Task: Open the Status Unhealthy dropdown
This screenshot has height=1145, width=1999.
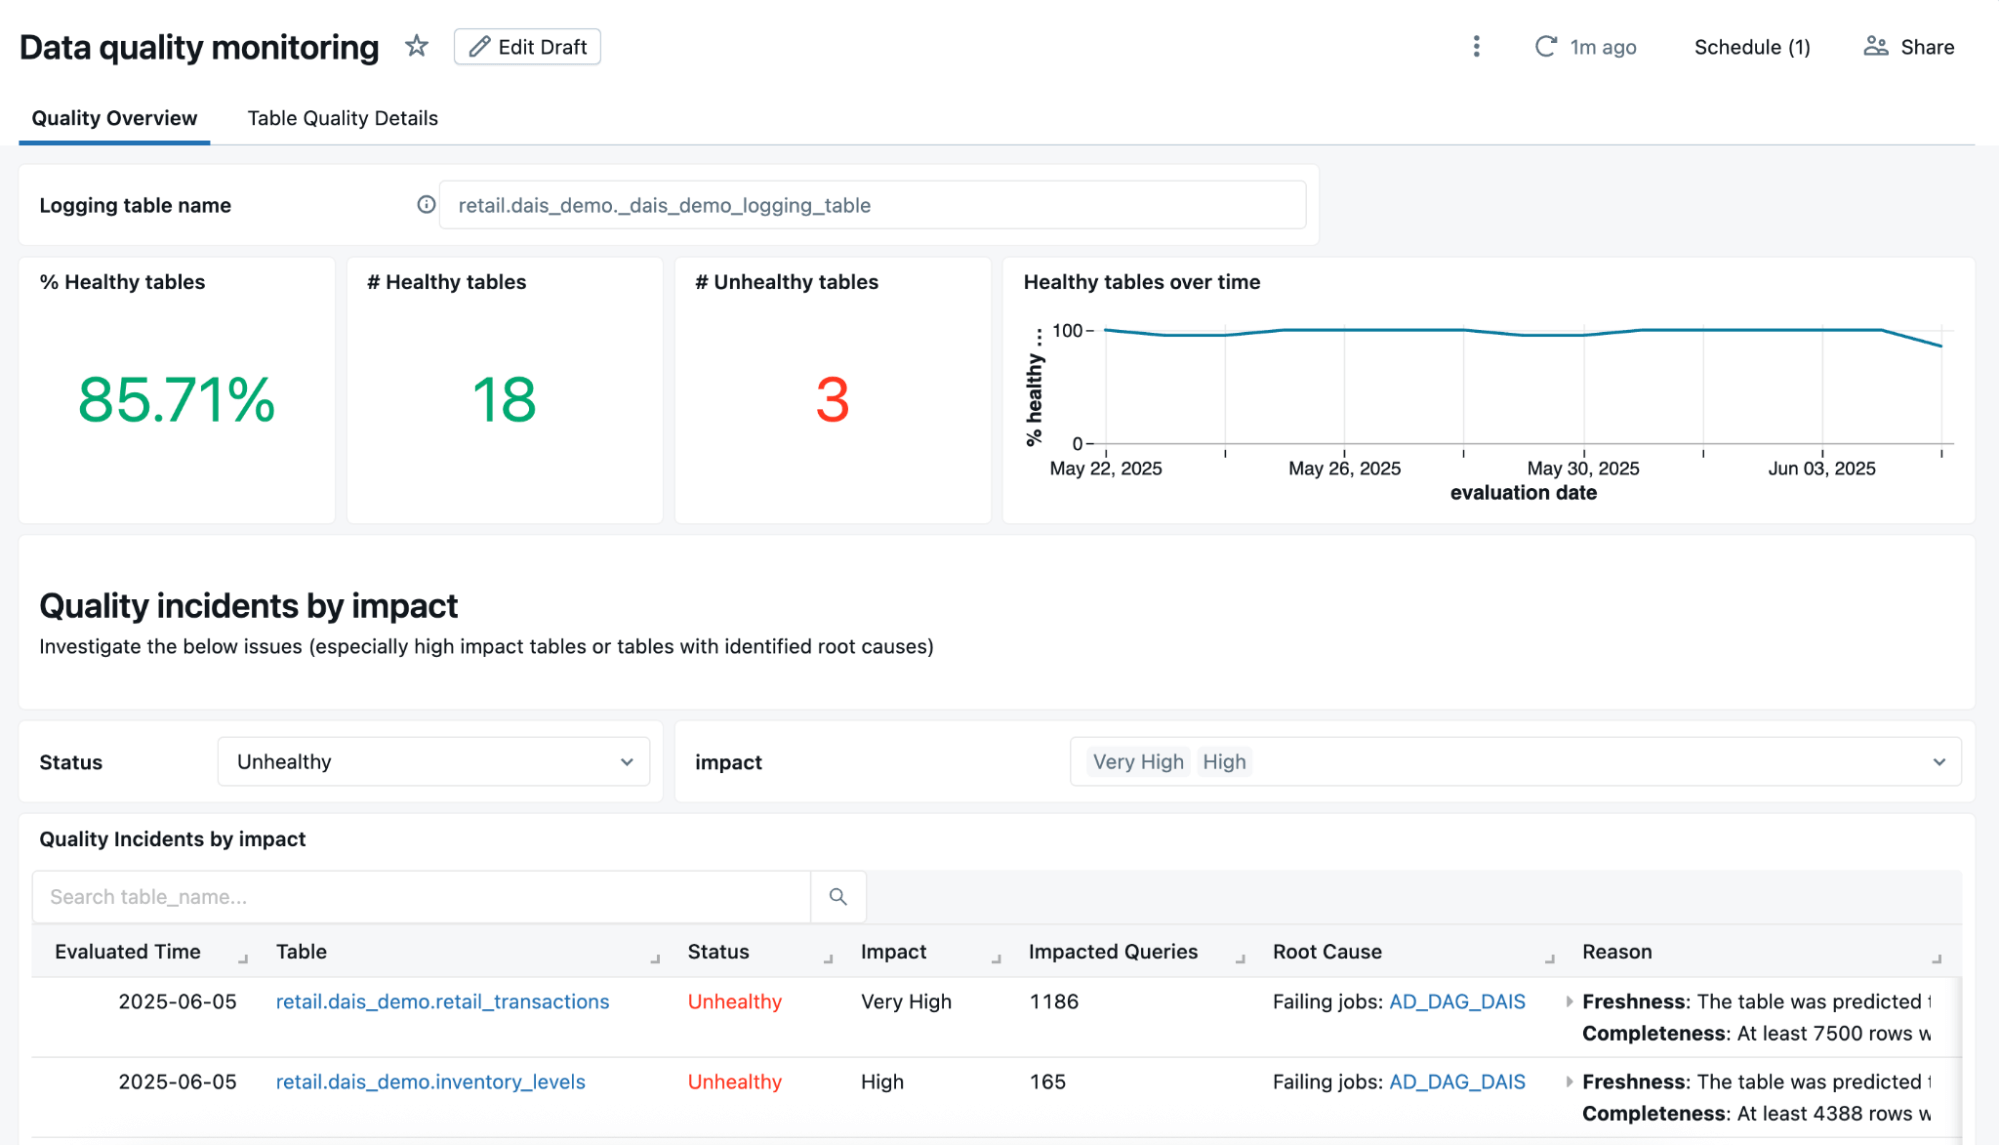Action: point(433,762)
